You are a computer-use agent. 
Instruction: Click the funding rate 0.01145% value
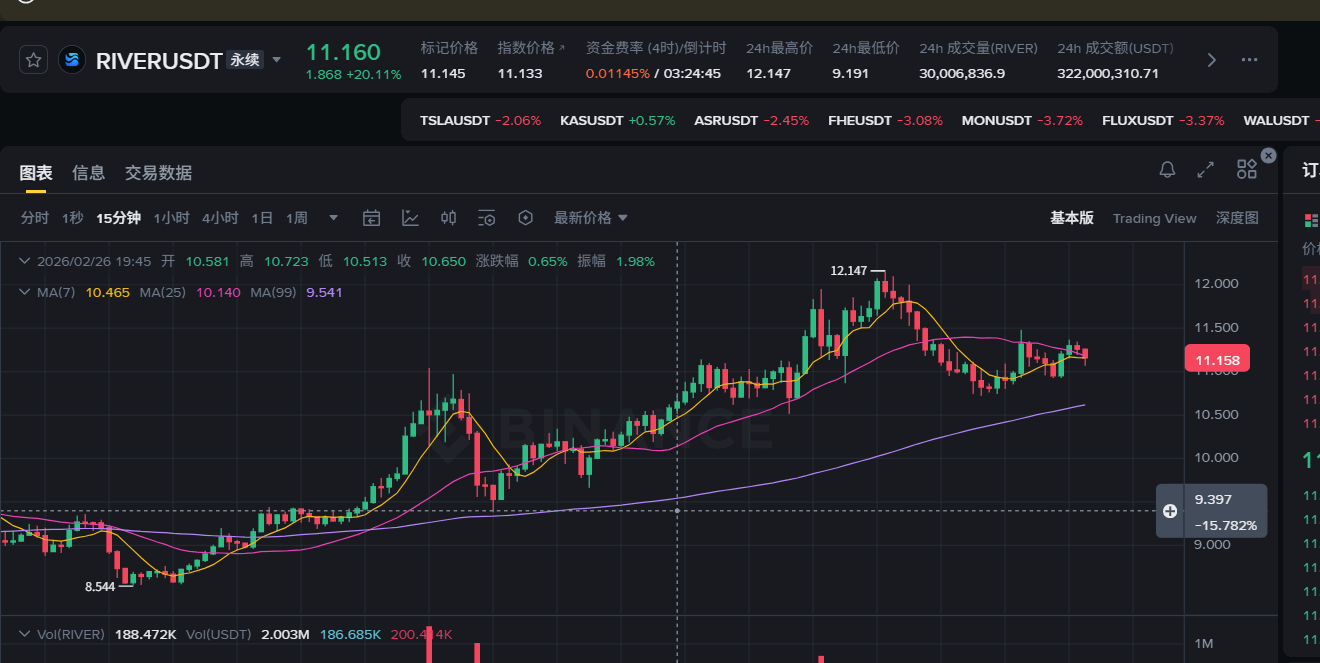click(618, 73)
